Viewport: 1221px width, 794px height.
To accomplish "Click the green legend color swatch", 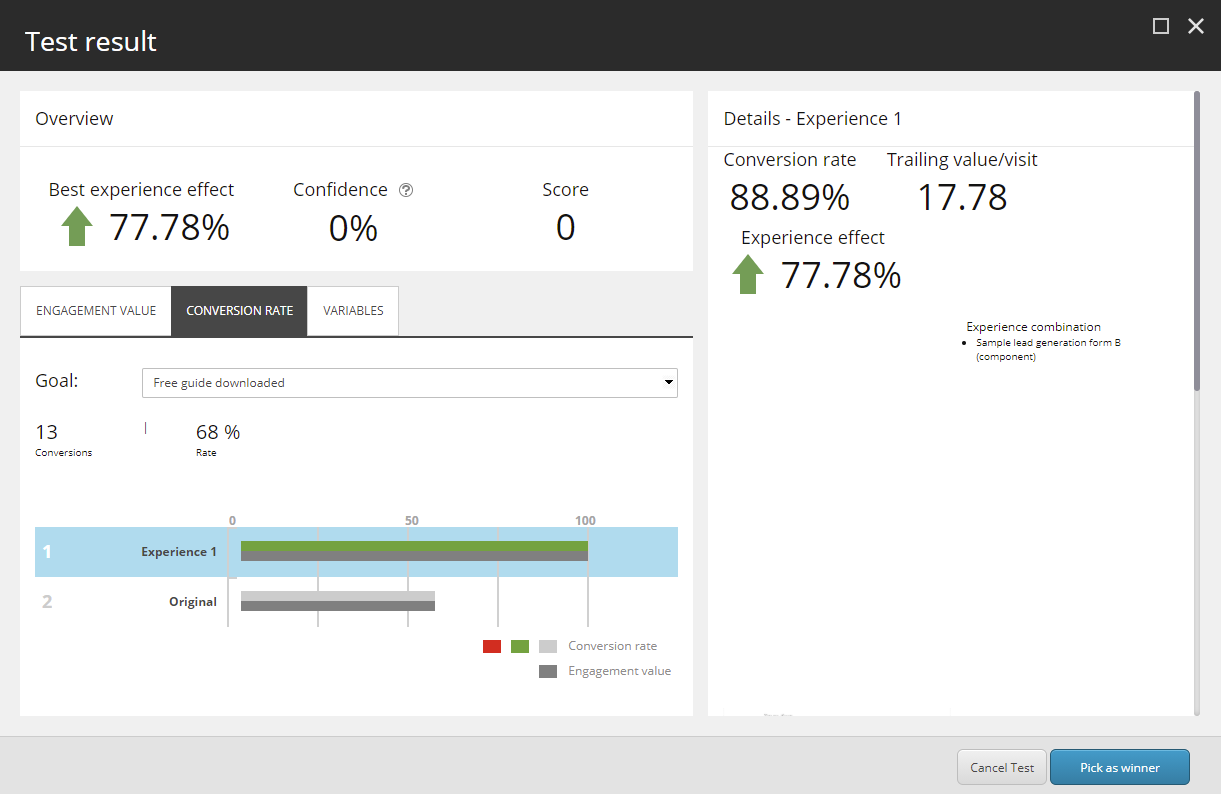I will pyautogui.click(x=520, y=646).
